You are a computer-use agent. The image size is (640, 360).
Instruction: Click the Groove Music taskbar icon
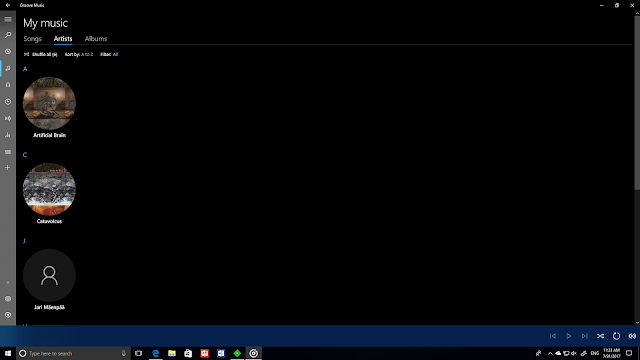253,353
